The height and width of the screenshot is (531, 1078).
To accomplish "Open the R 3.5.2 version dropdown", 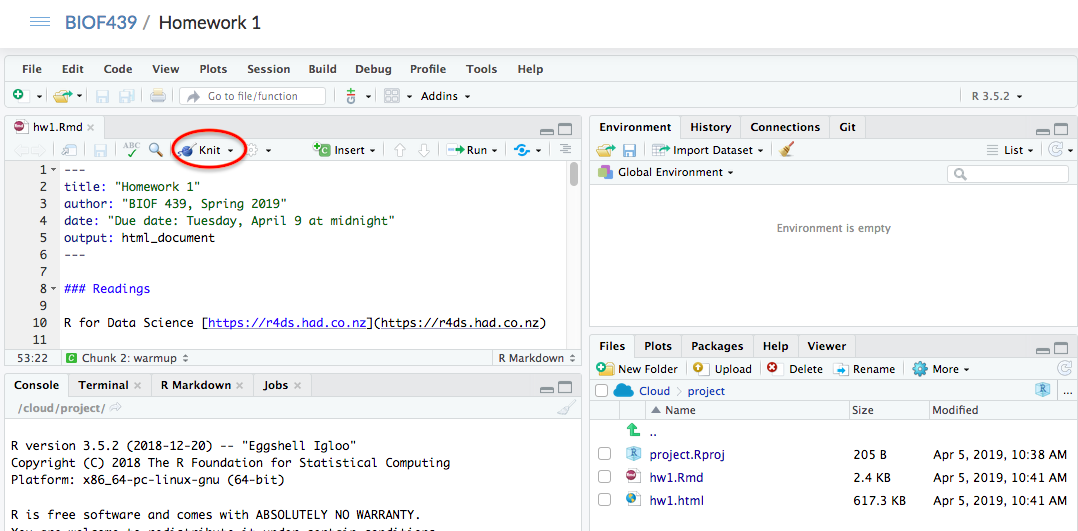I will click(x=997, y=96).
